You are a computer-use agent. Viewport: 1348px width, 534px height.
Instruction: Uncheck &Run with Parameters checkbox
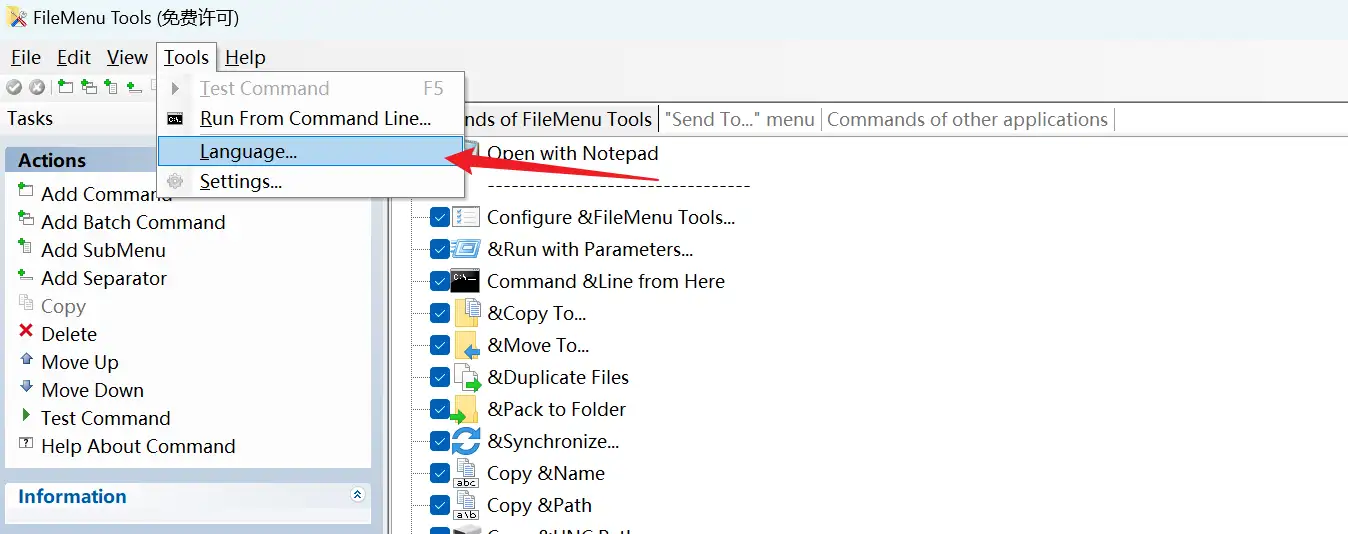pyautogui.click(x=440, y=249)
